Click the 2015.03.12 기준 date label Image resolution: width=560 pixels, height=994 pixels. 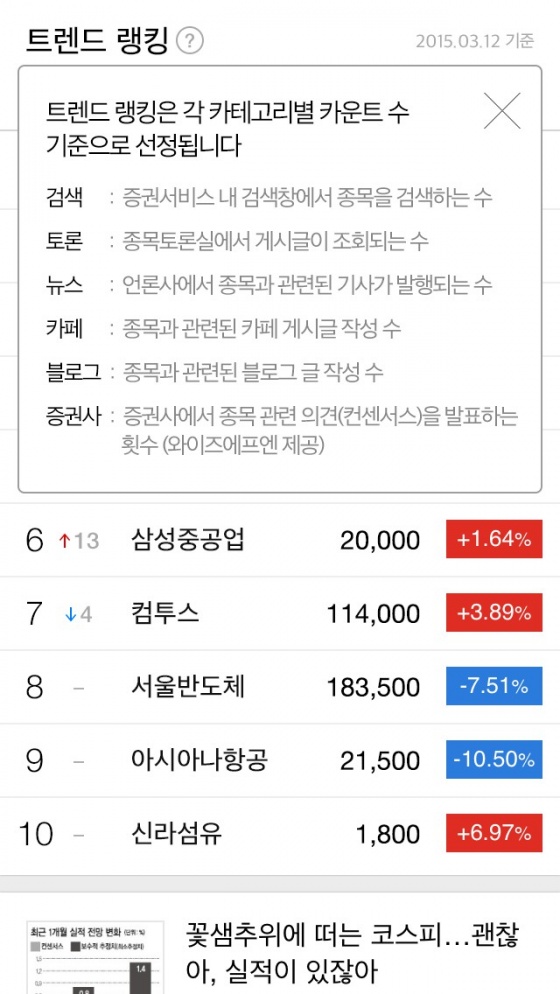(x=475, y=42)
